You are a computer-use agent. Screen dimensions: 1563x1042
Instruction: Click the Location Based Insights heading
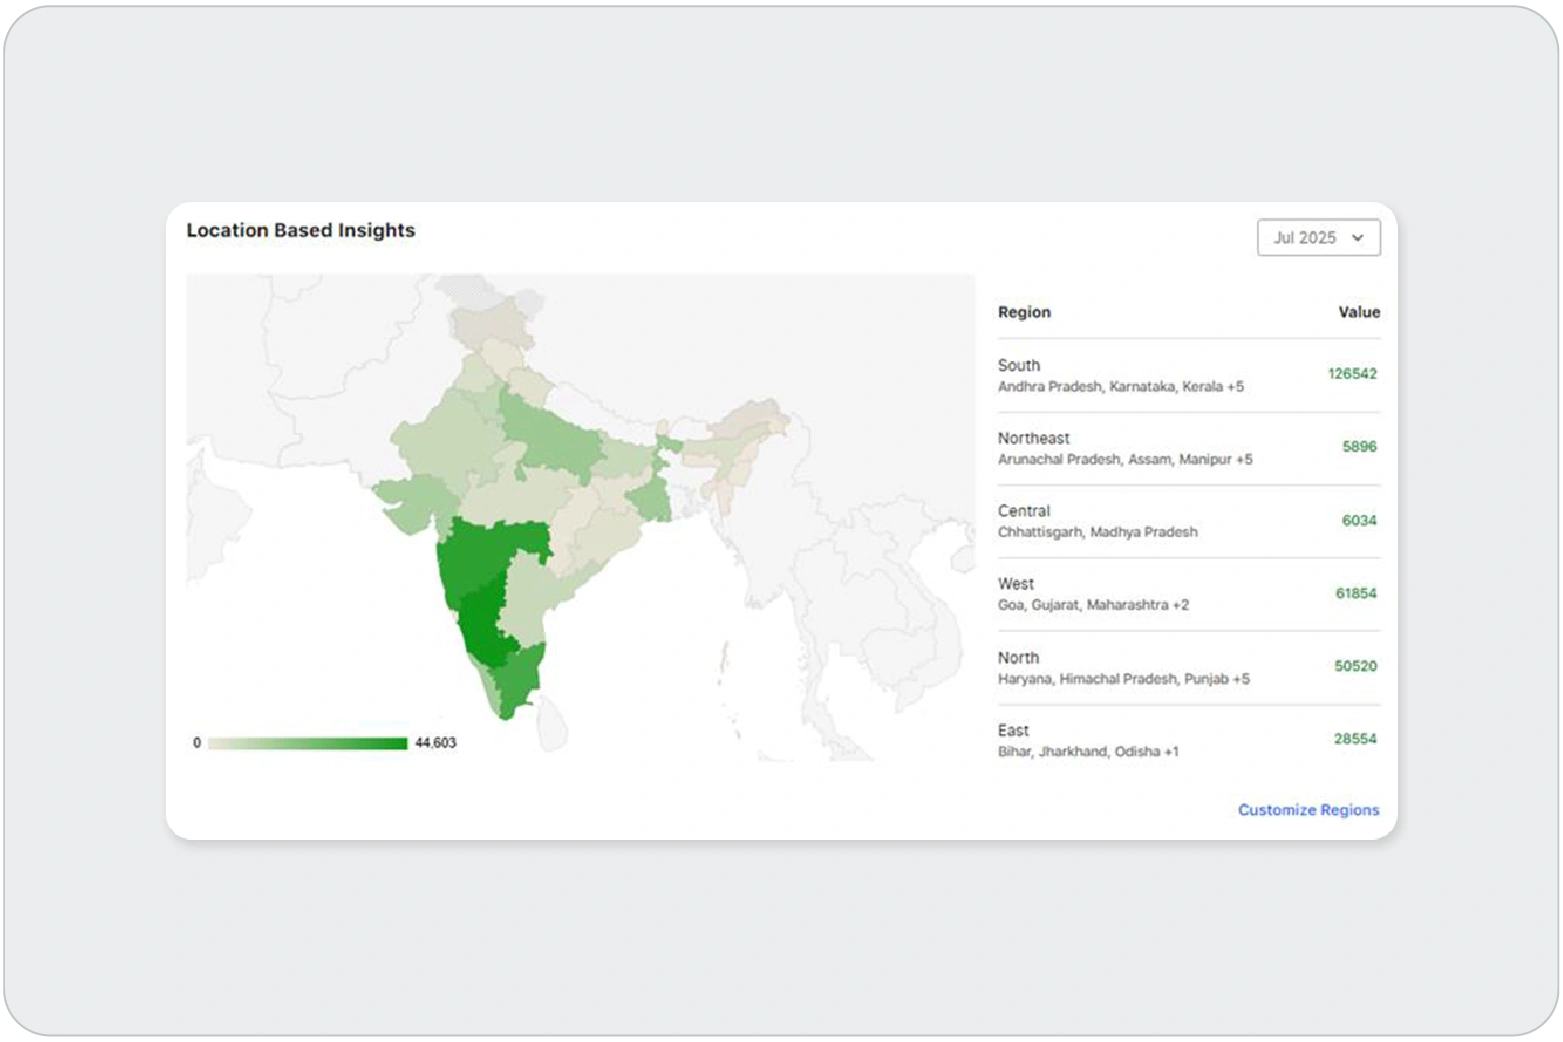(300, 230)
